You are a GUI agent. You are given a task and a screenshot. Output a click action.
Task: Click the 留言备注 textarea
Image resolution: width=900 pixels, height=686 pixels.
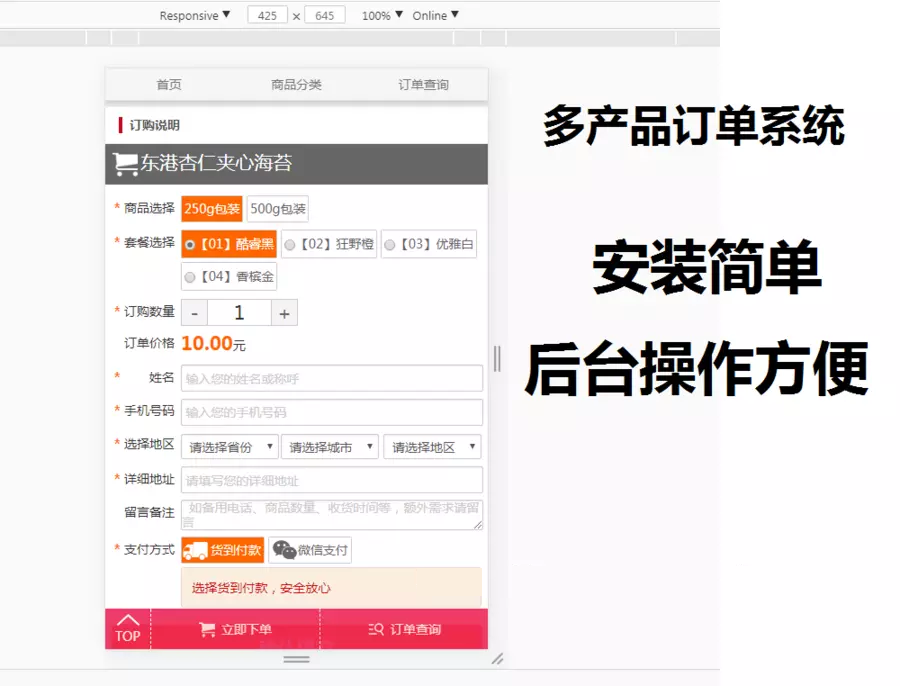pos(332,514)
